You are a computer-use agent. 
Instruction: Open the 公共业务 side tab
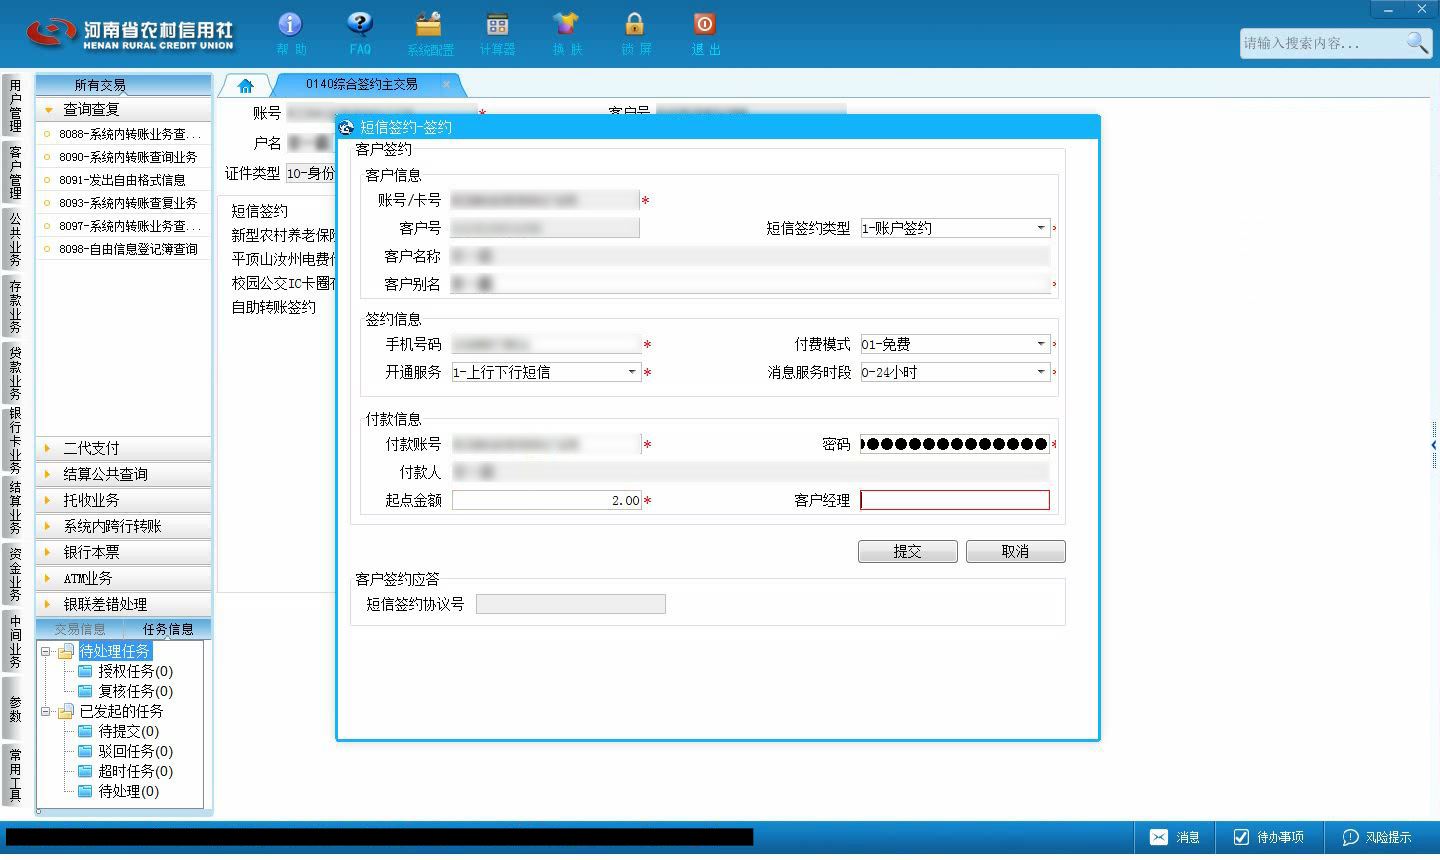15,239
